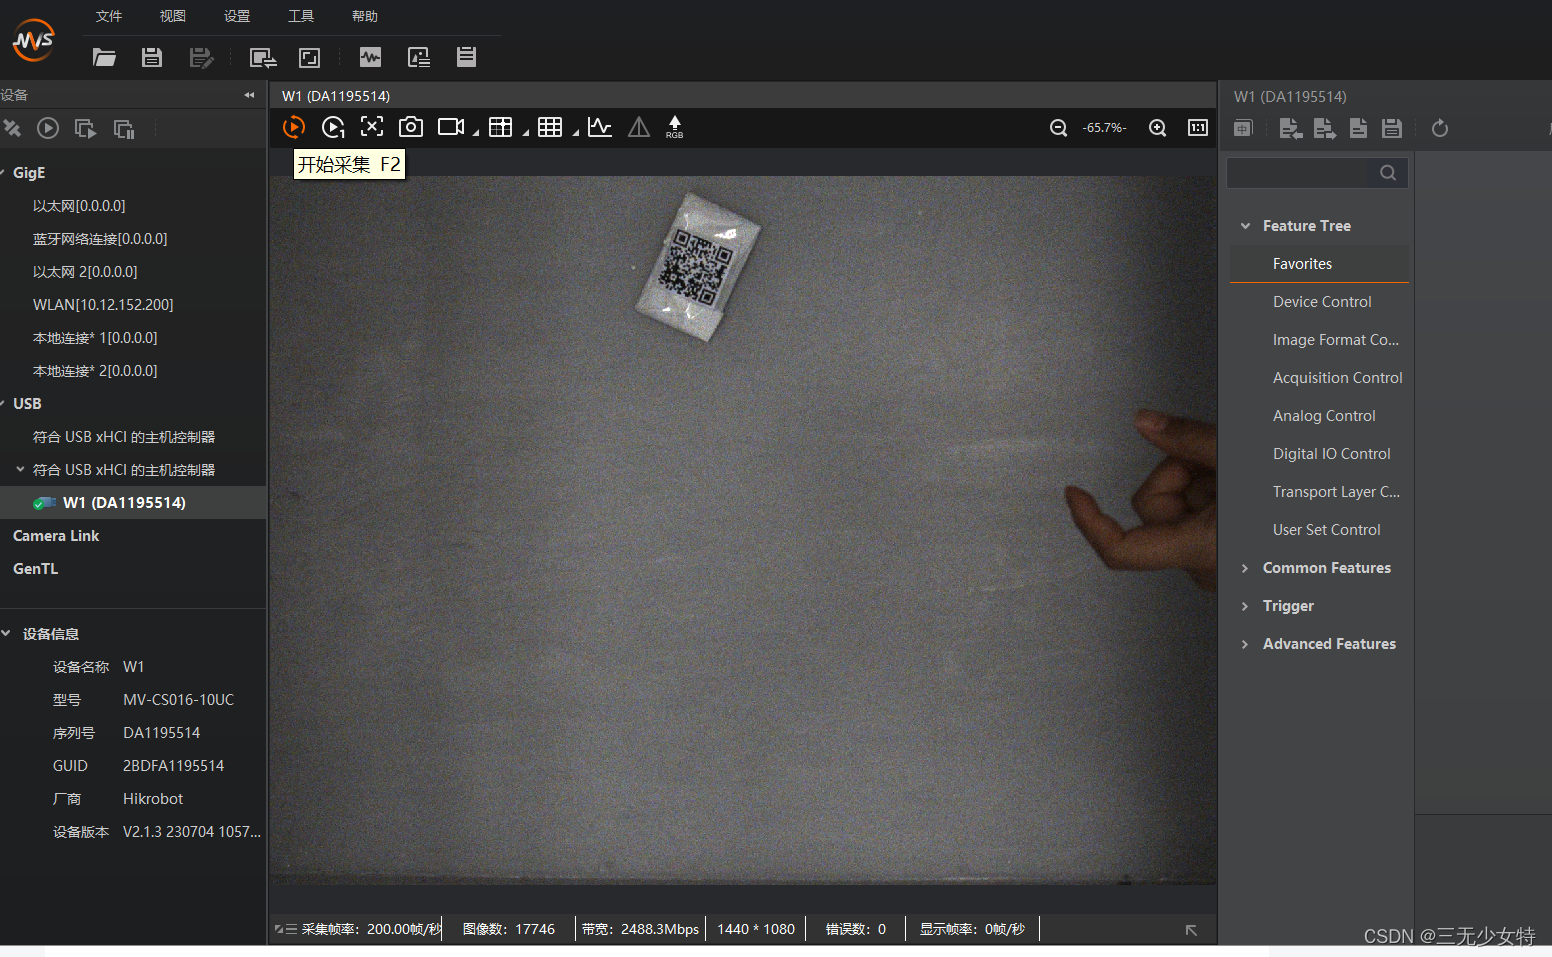Collapse the Feature Tree node
1552x957 pixels.
click(x=1245, y=226)
